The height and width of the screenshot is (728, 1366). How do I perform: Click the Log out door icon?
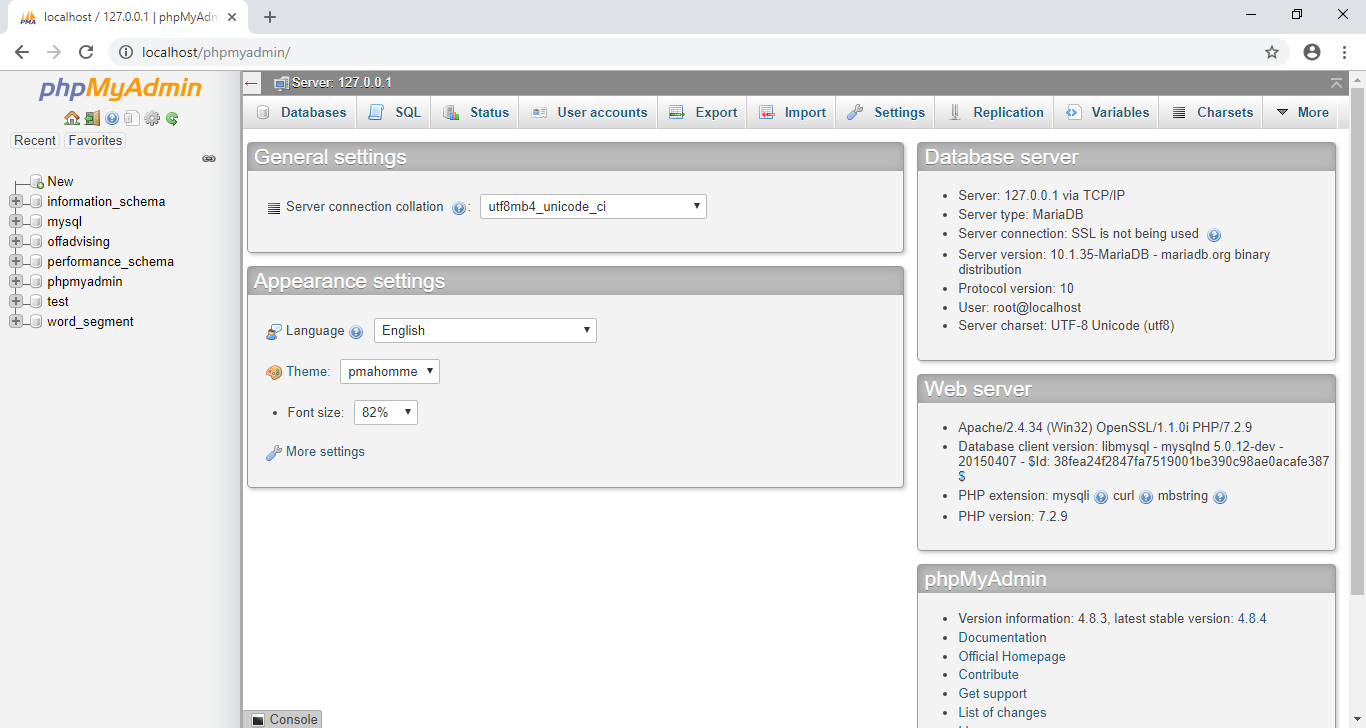point(92,118)
